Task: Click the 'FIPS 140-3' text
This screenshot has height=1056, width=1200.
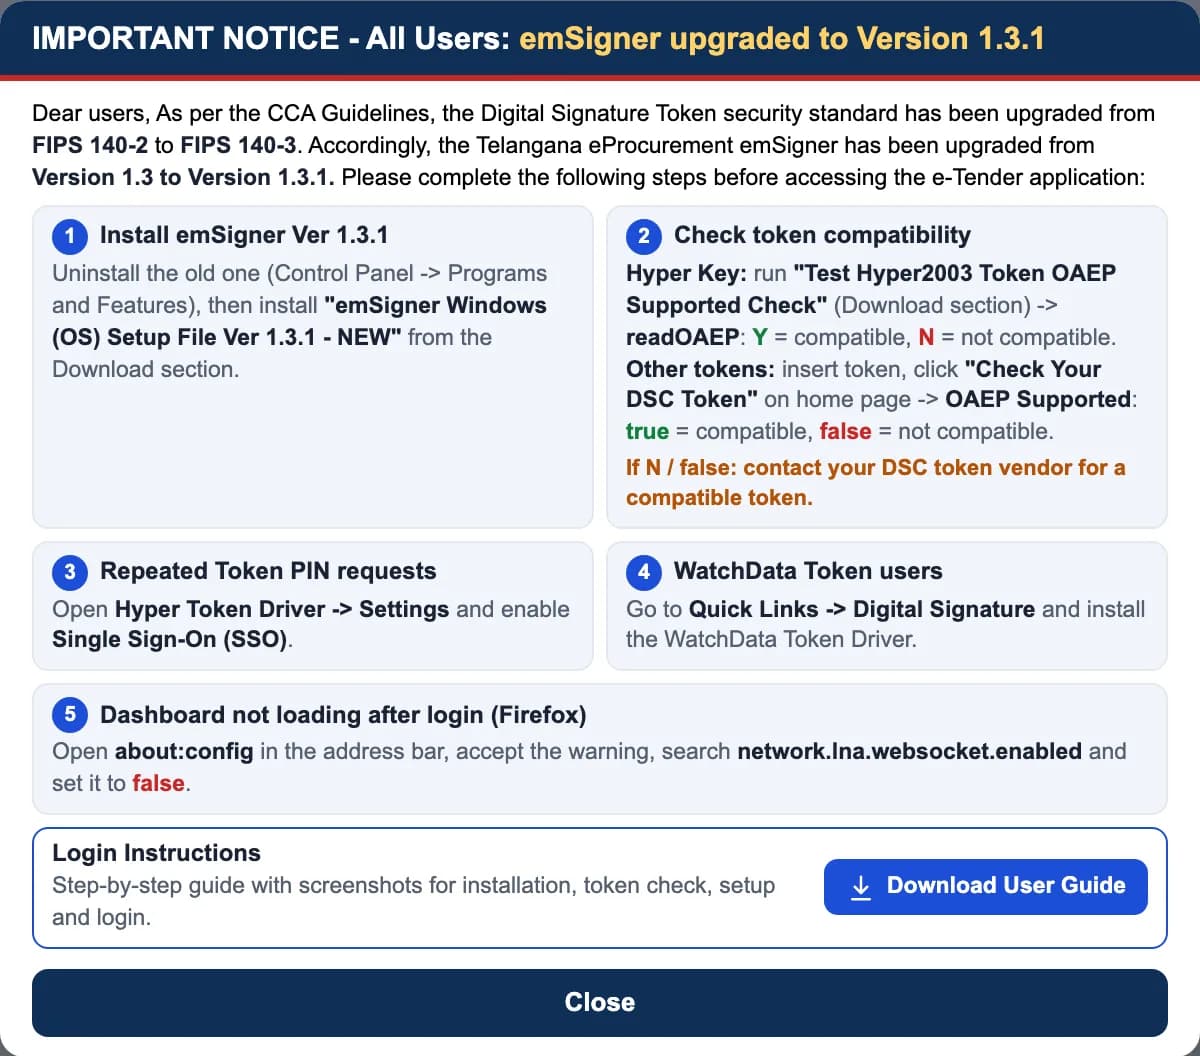Action: 239,145
